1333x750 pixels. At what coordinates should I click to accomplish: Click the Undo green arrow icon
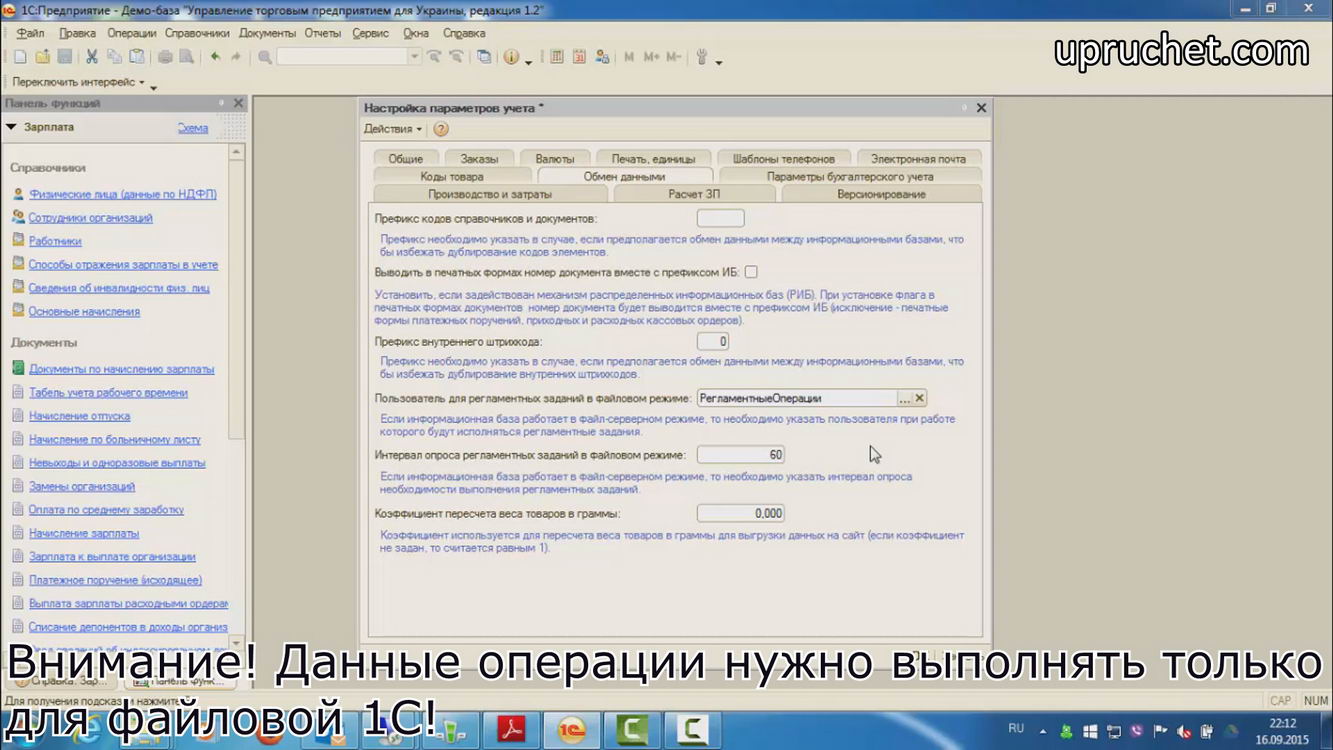[215, 57]
